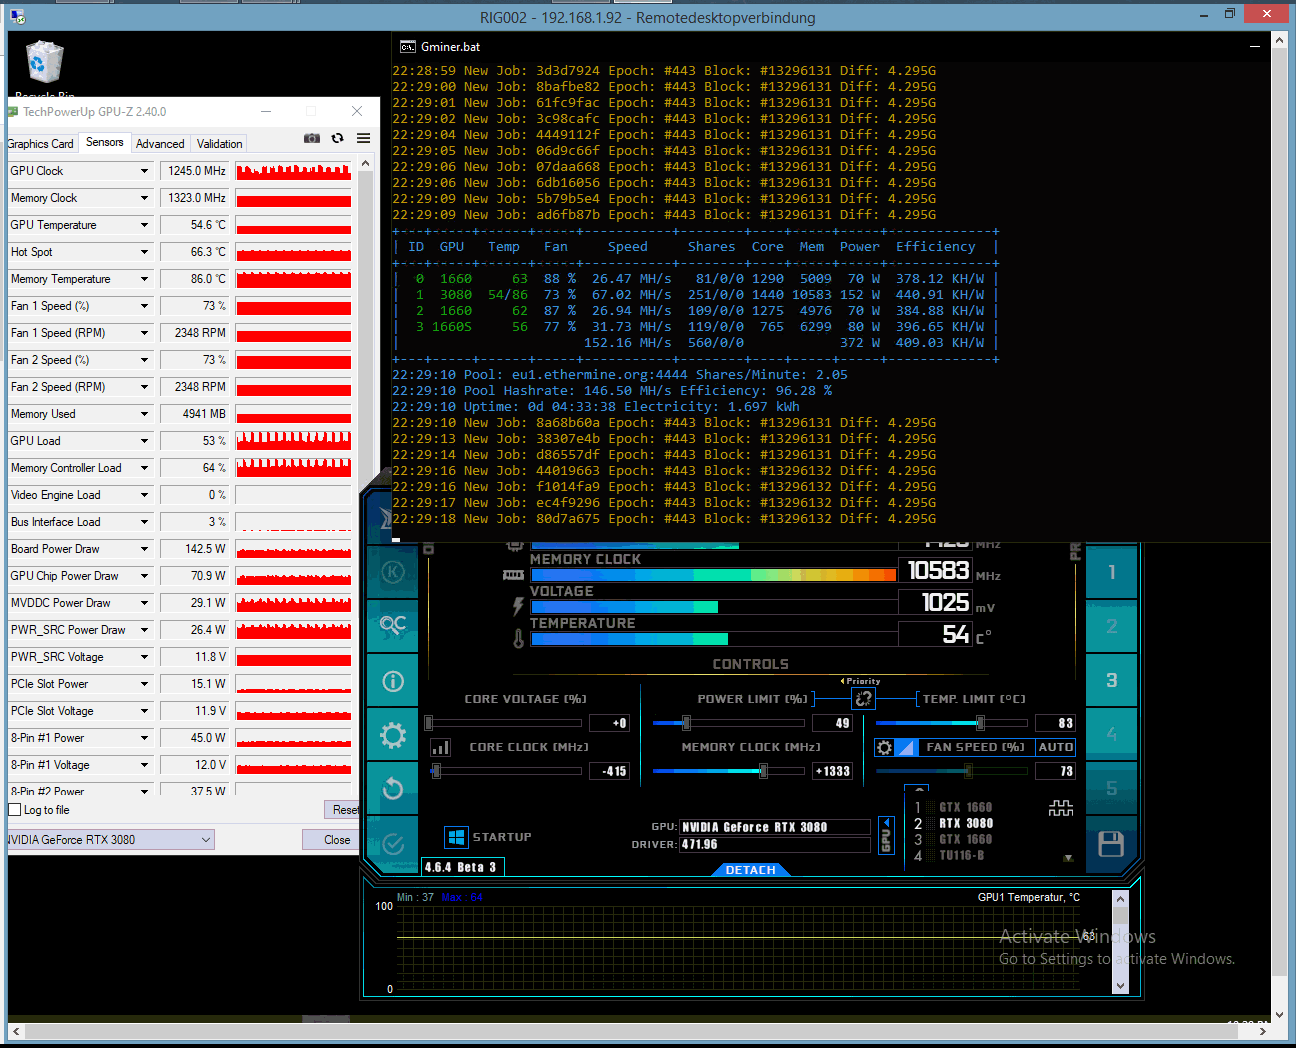This screenshot has height=1048, width=1296.
Task: Click the fan curve triangle icon
Action: click(x=906, y=747)
